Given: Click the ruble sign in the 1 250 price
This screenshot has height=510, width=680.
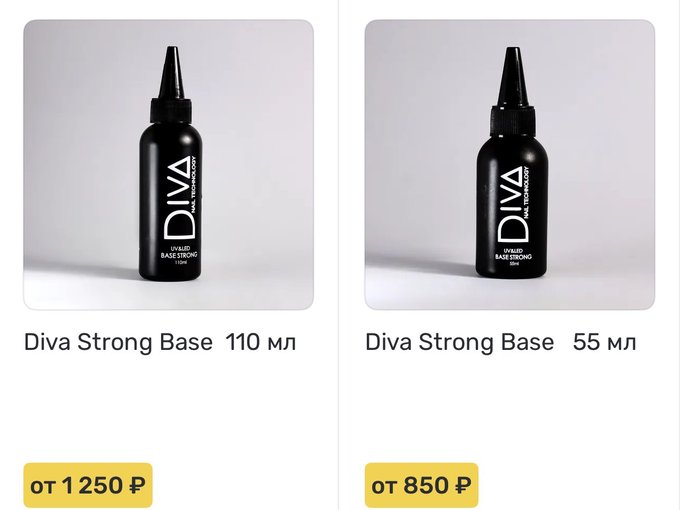Looking at the screenshot, I should click(137, 485).
